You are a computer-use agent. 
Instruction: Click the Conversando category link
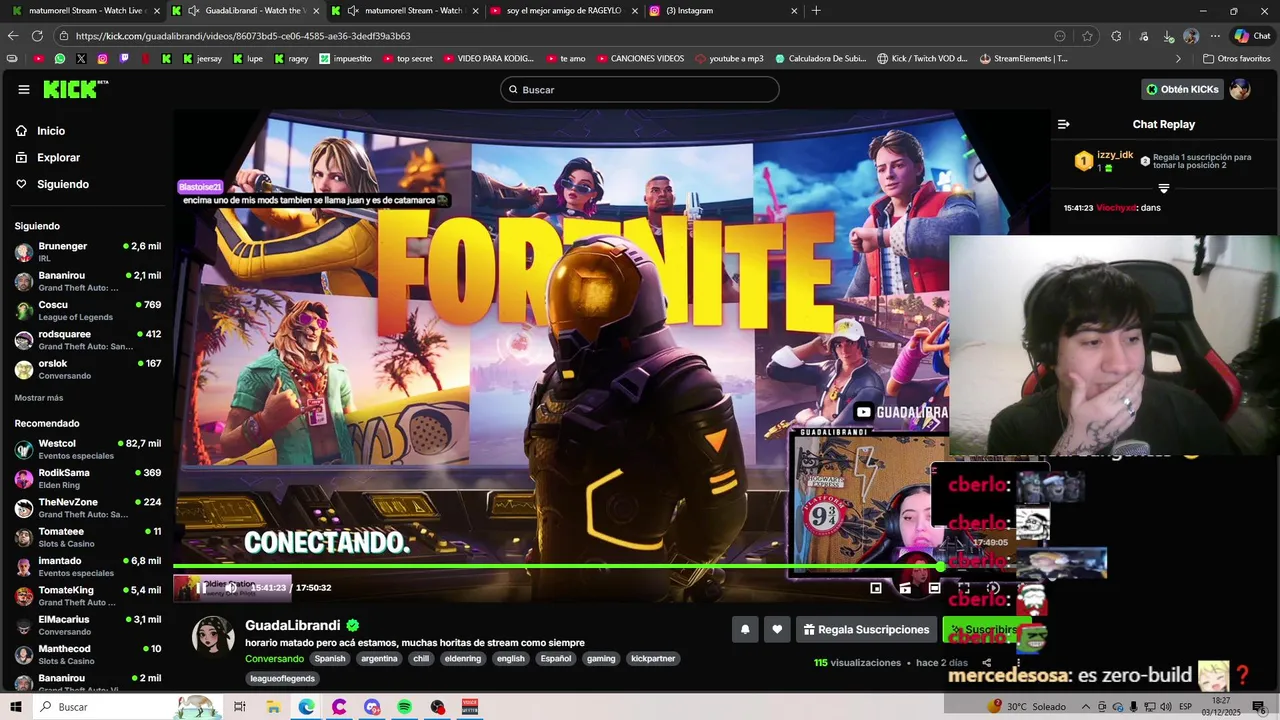pos(274,659)
